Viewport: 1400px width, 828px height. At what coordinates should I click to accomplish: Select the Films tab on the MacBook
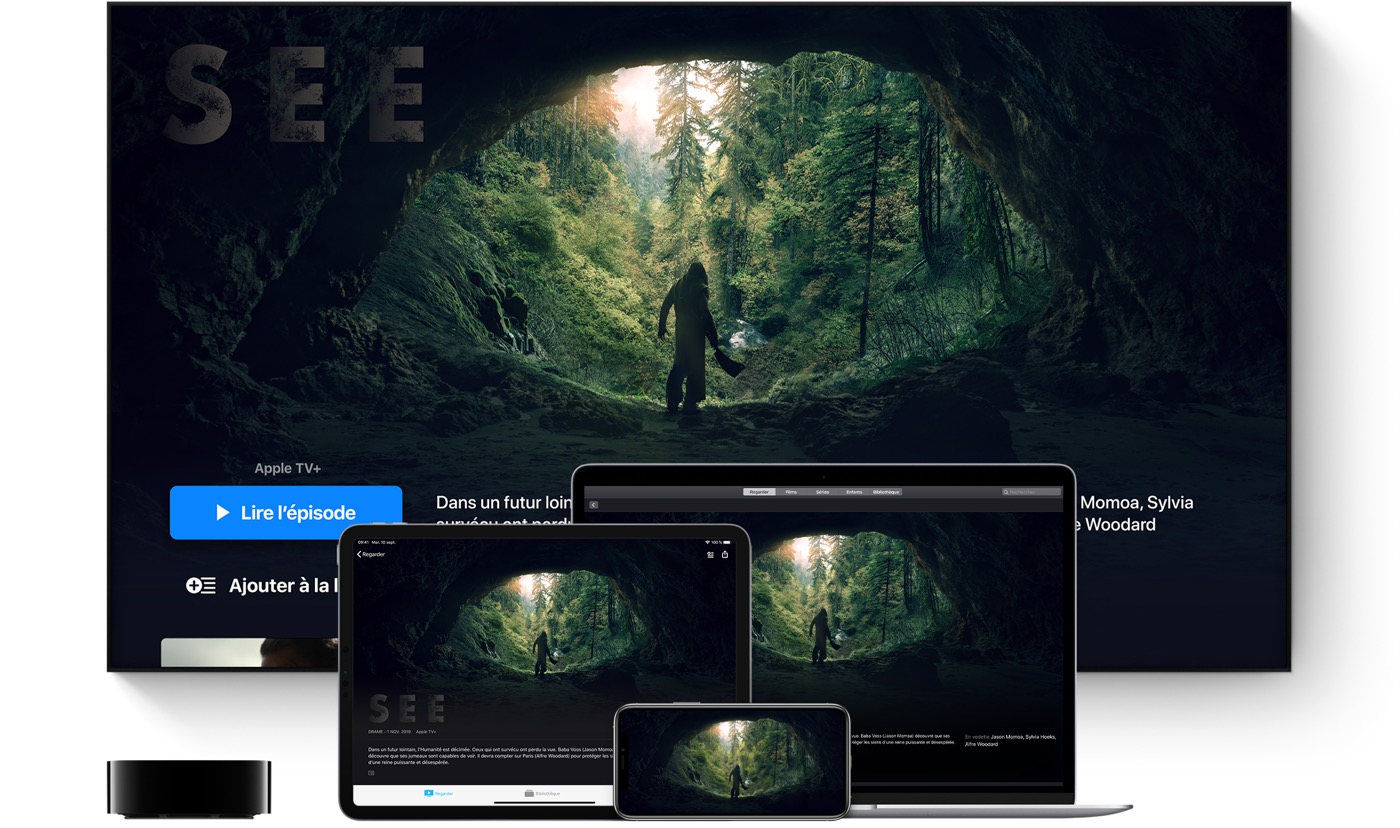click(791, 492)
